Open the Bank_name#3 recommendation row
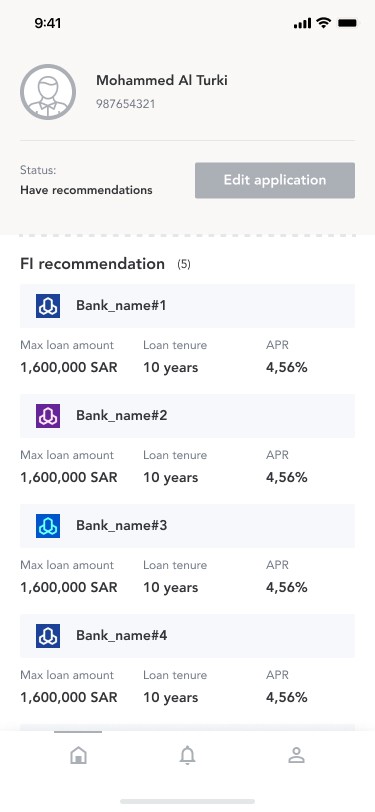The image size is (375, 812). (188, 526)
